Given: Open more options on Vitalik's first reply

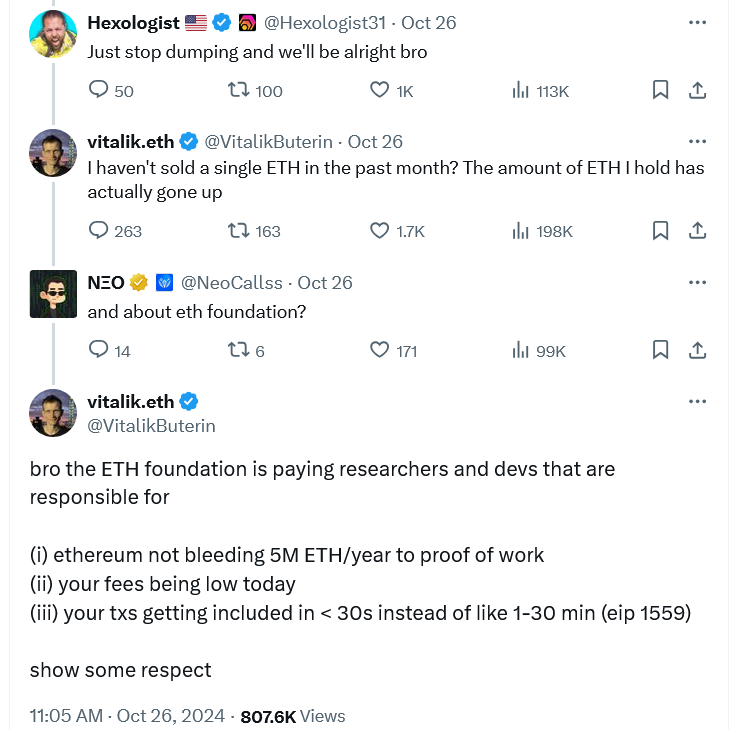Looking at the screenshot, I should (698, 142).
